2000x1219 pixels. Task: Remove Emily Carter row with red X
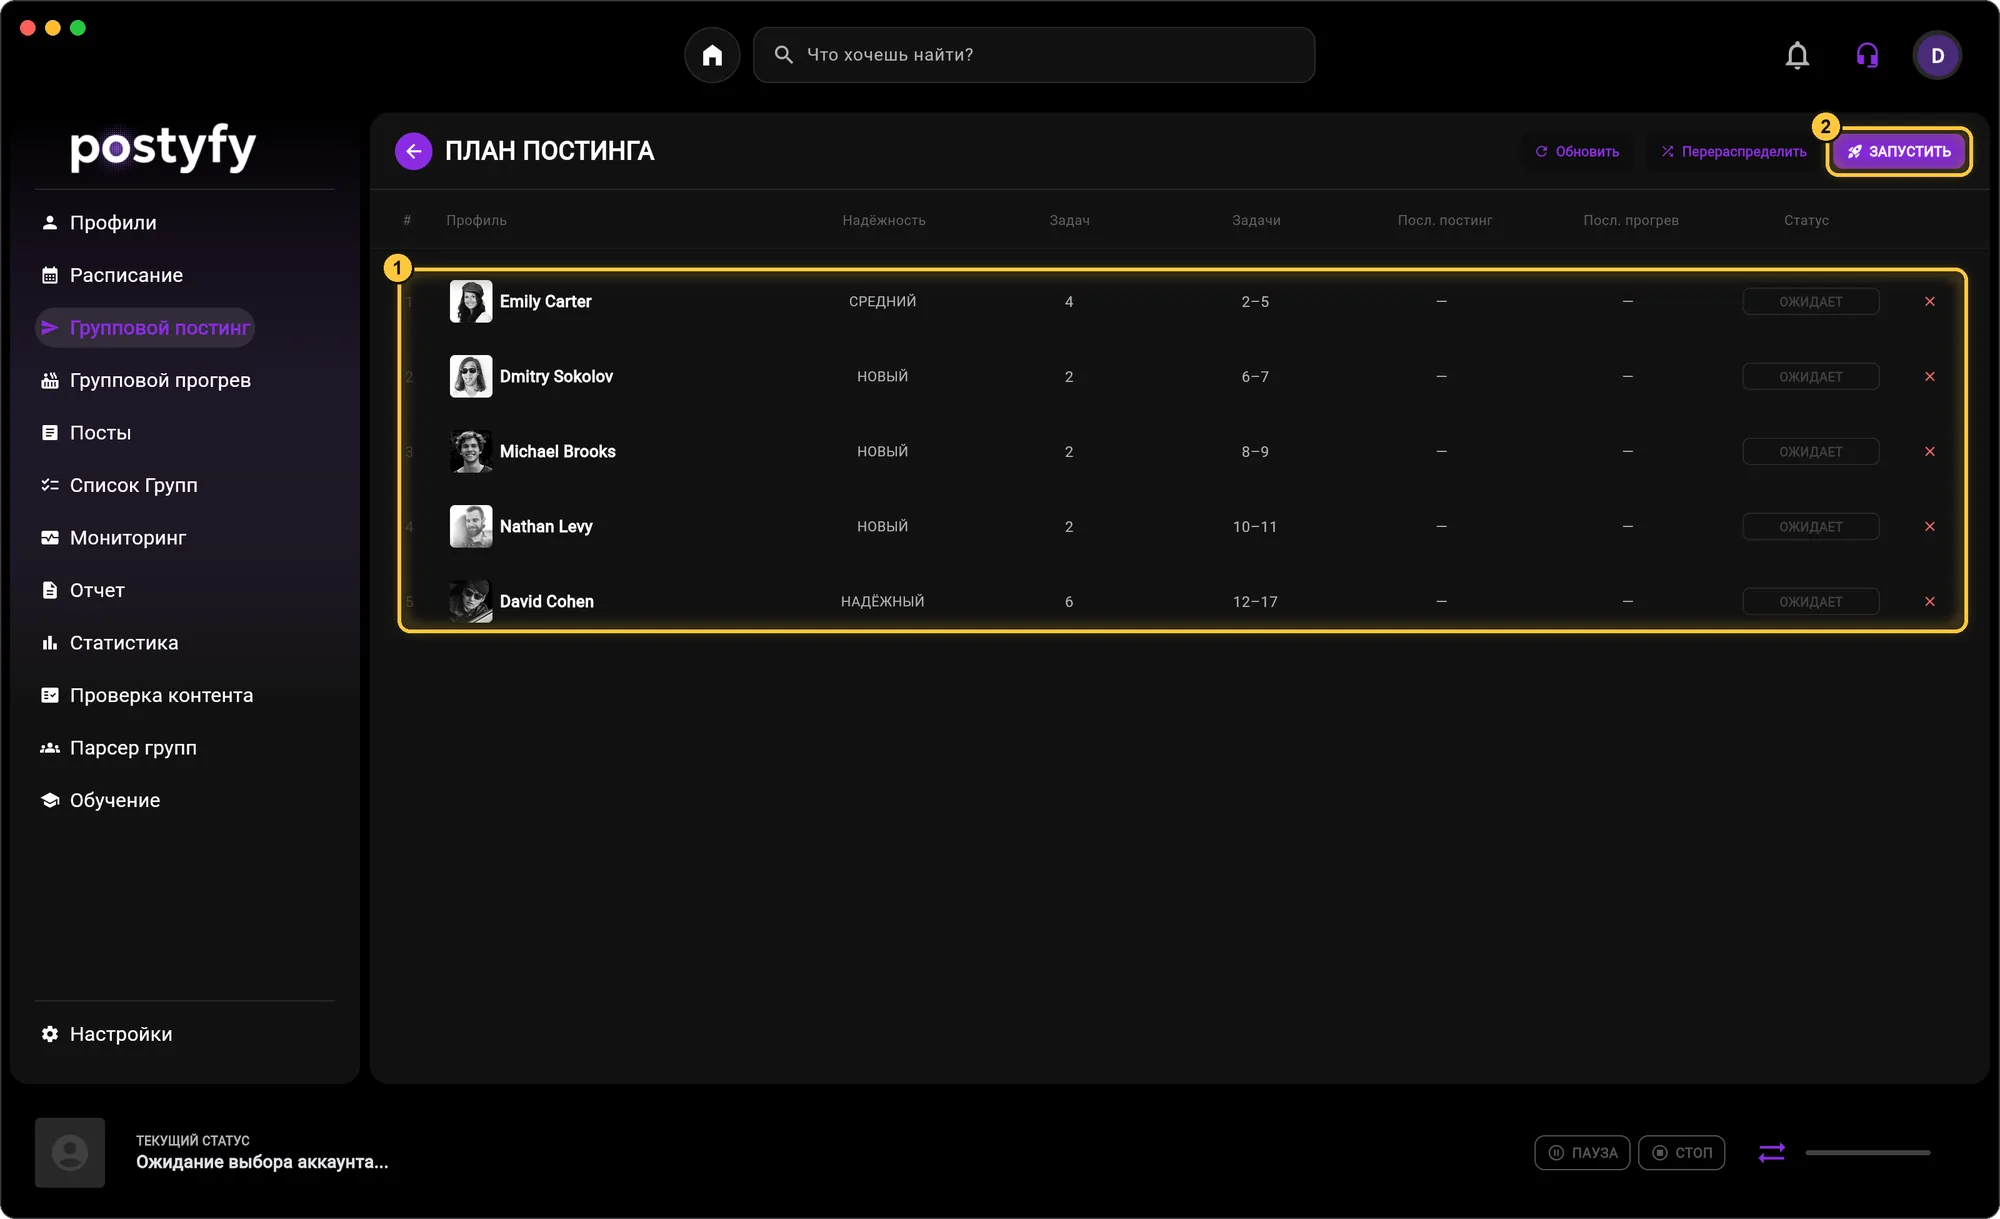coord(1930,301)
